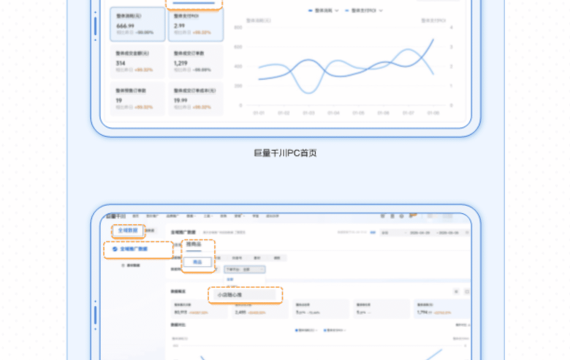Image resolution: width=570 pixels, height=360 pixels.
Task: Expand the 下单平台 dropdown
Action: [245, 269]
